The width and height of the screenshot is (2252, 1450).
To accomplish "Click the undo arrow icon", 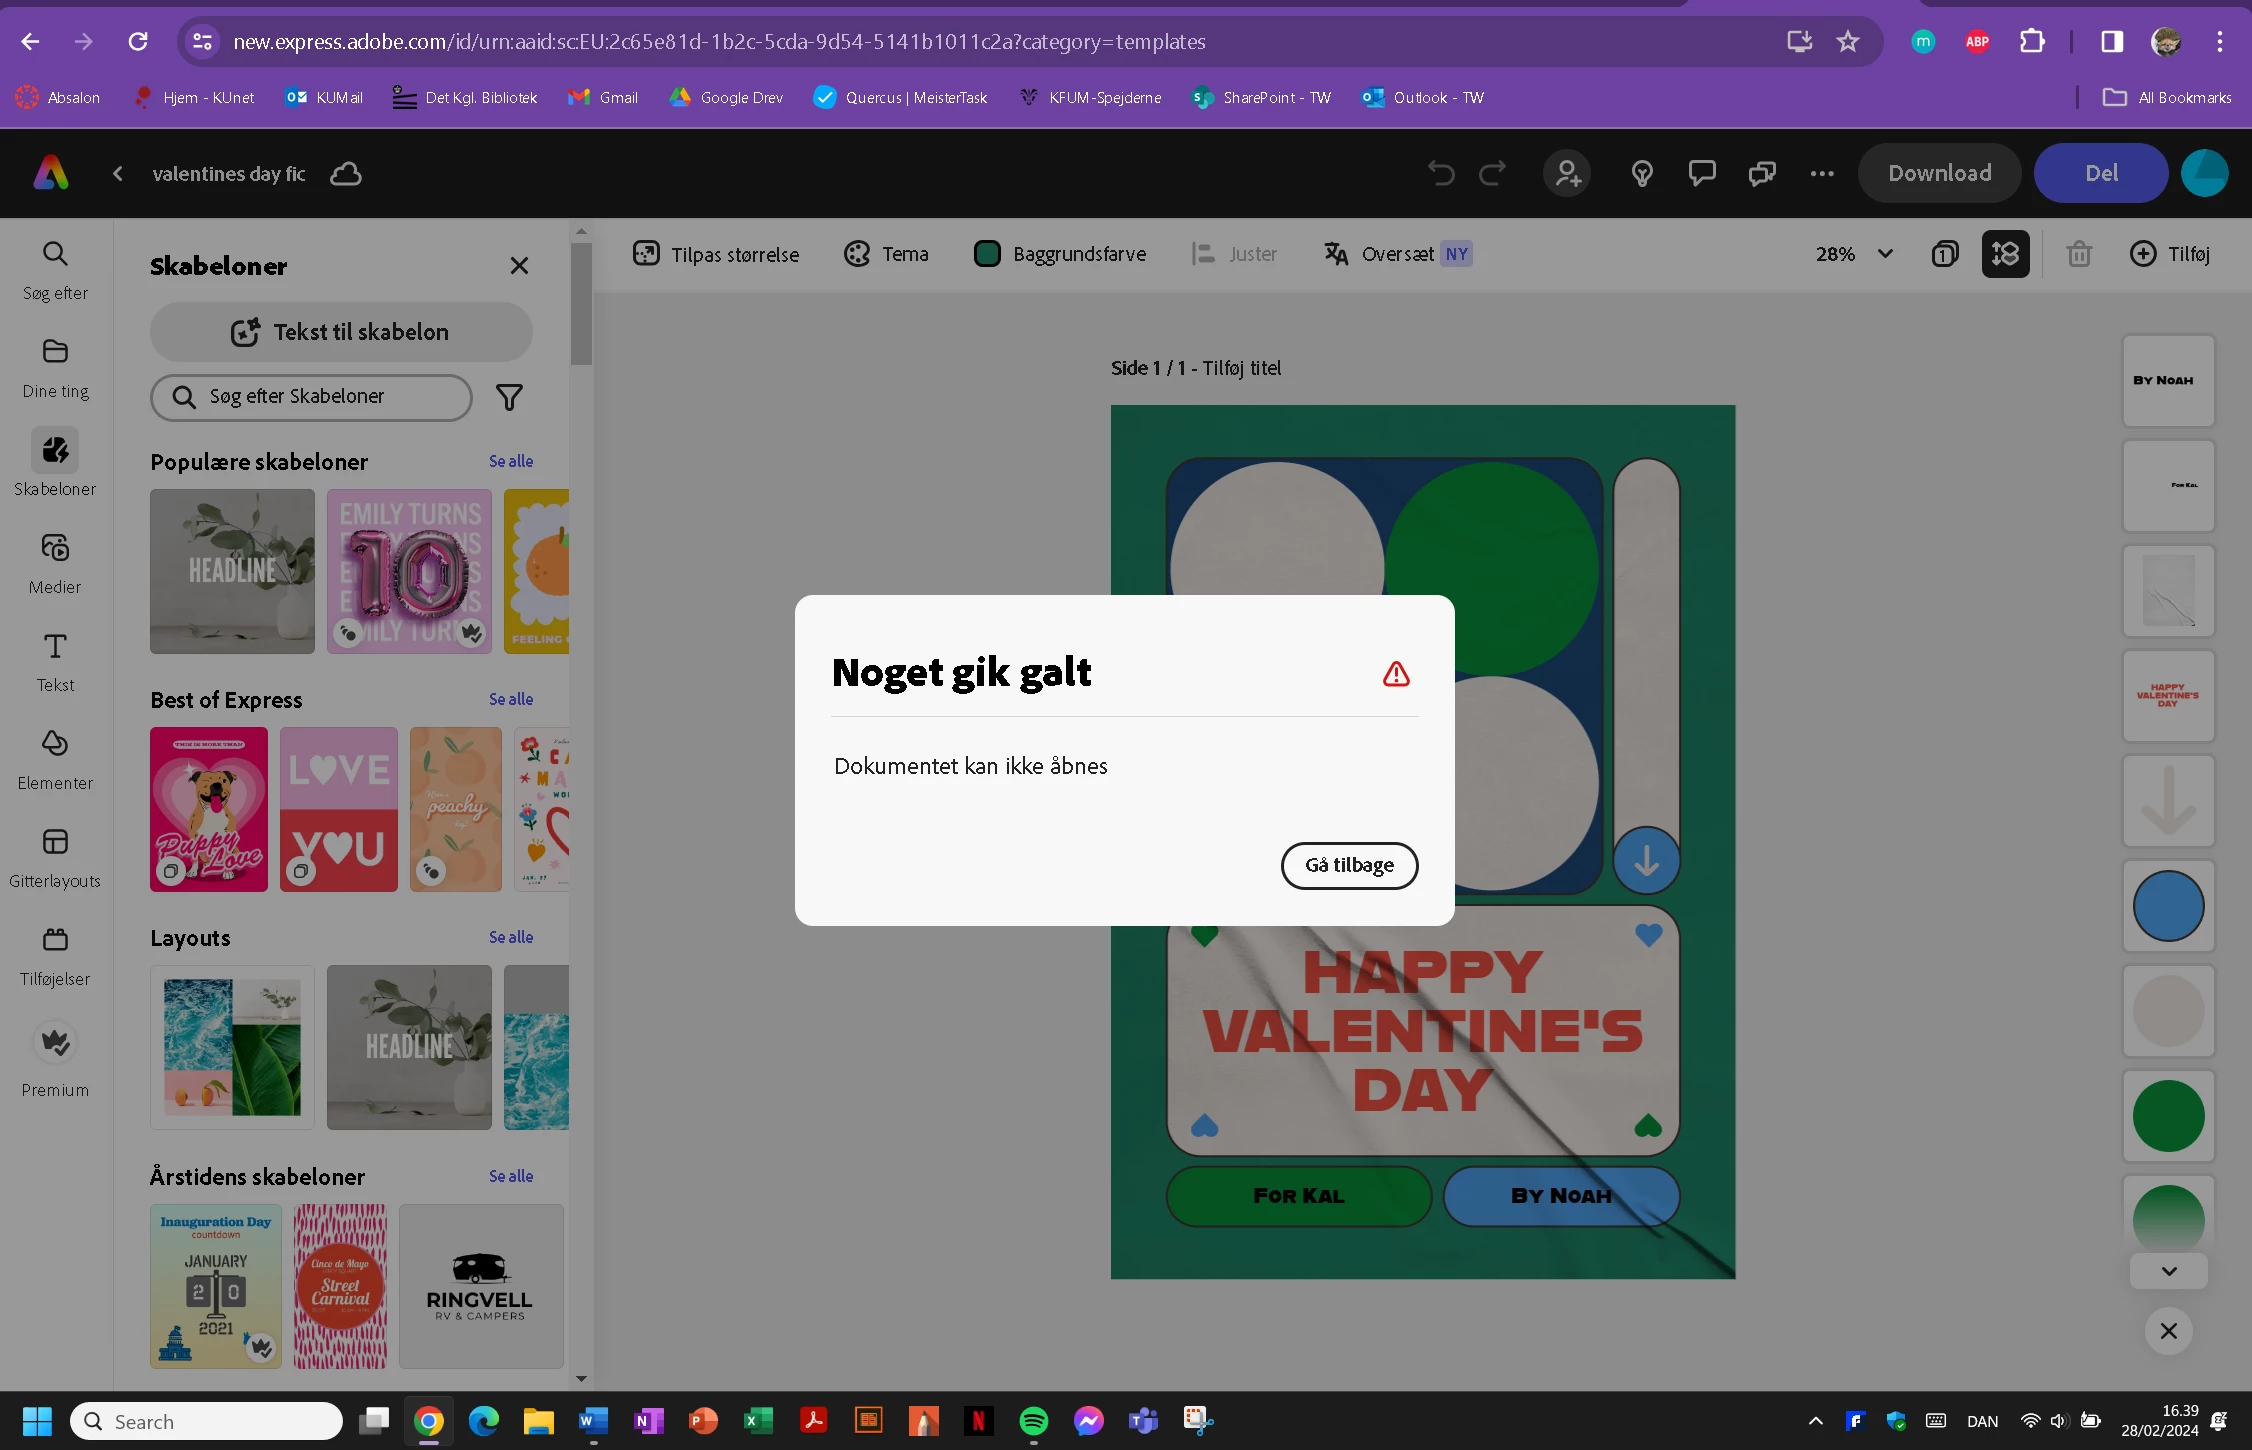I will 1441,174.
